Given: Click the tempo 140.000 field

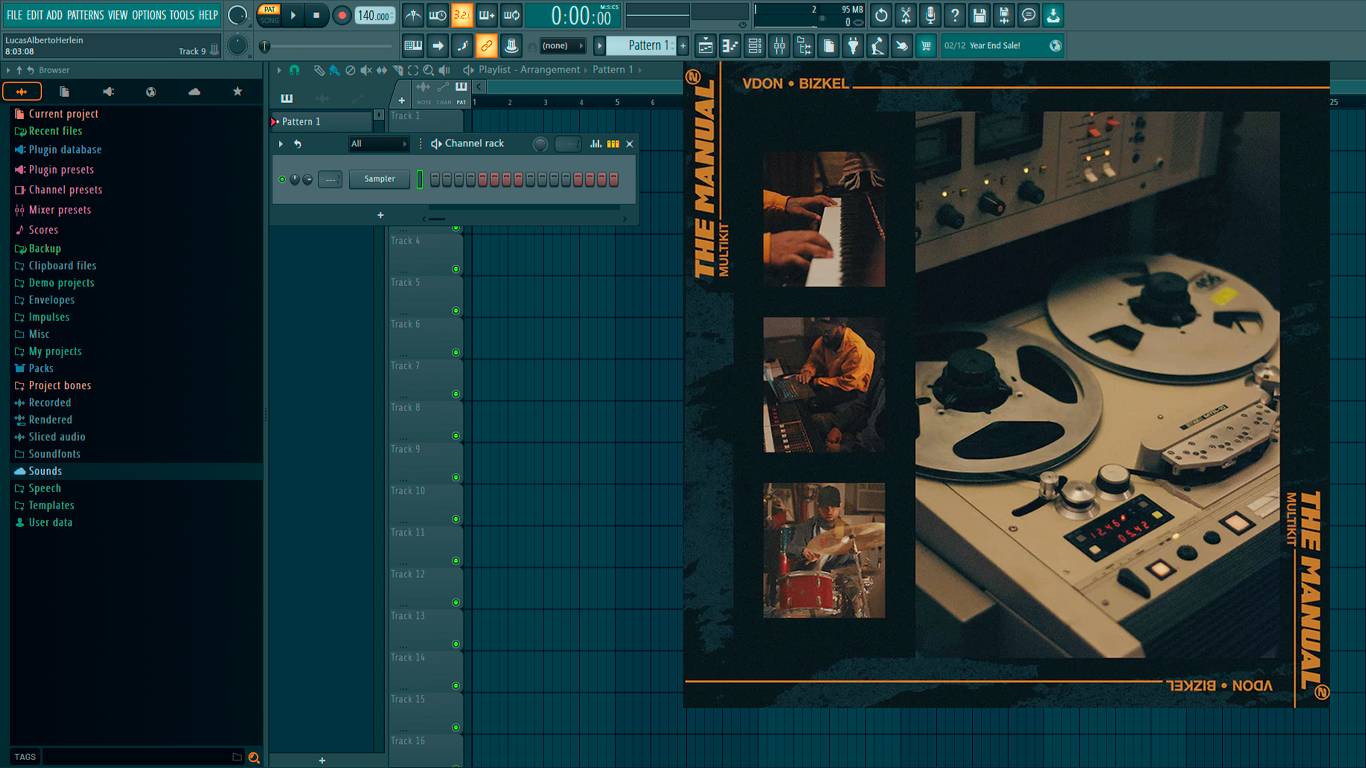Looking at the screenshot, I should (x=375, y=15).
